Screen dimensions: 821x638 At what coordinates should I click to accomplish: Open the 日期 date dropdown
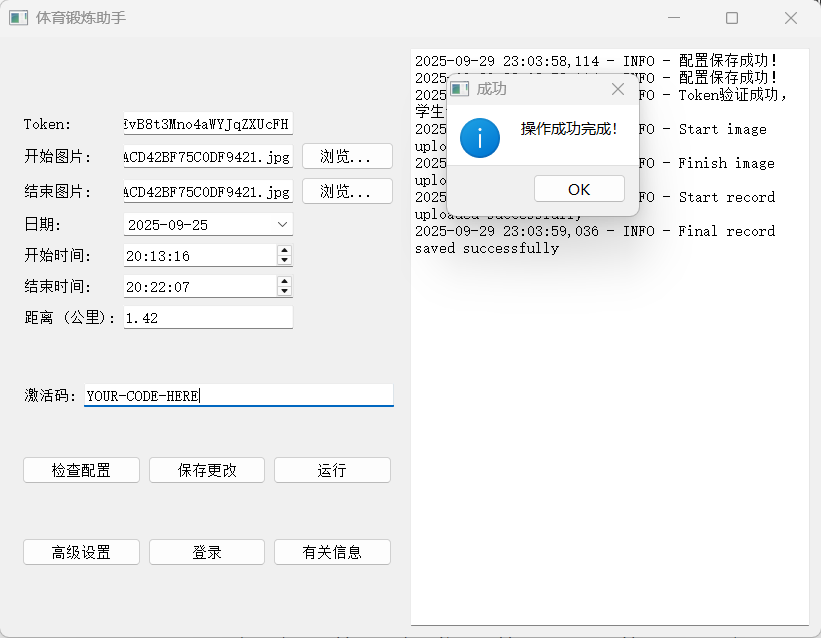pos(282,225)
